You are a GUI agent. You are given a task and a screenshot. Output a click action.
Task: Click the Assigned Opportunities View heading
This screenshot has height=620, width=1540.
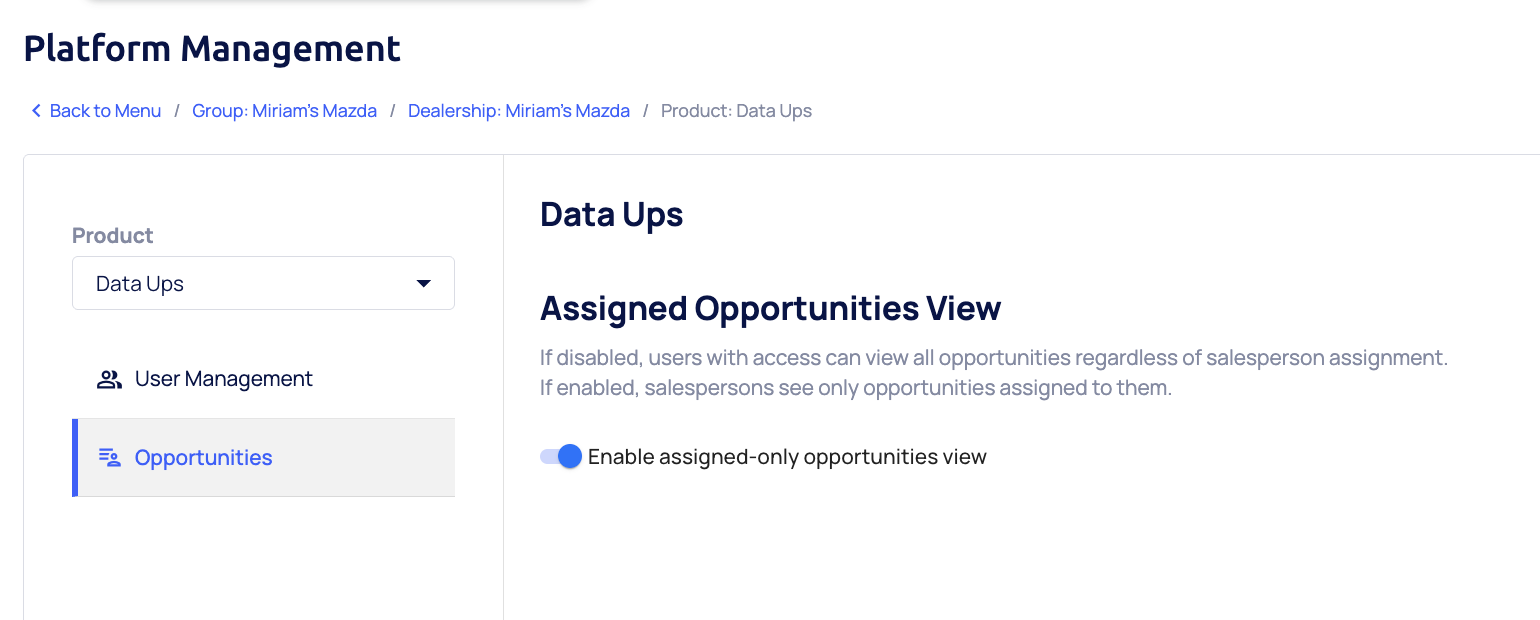pyautogui.click(x=770, y=308)
